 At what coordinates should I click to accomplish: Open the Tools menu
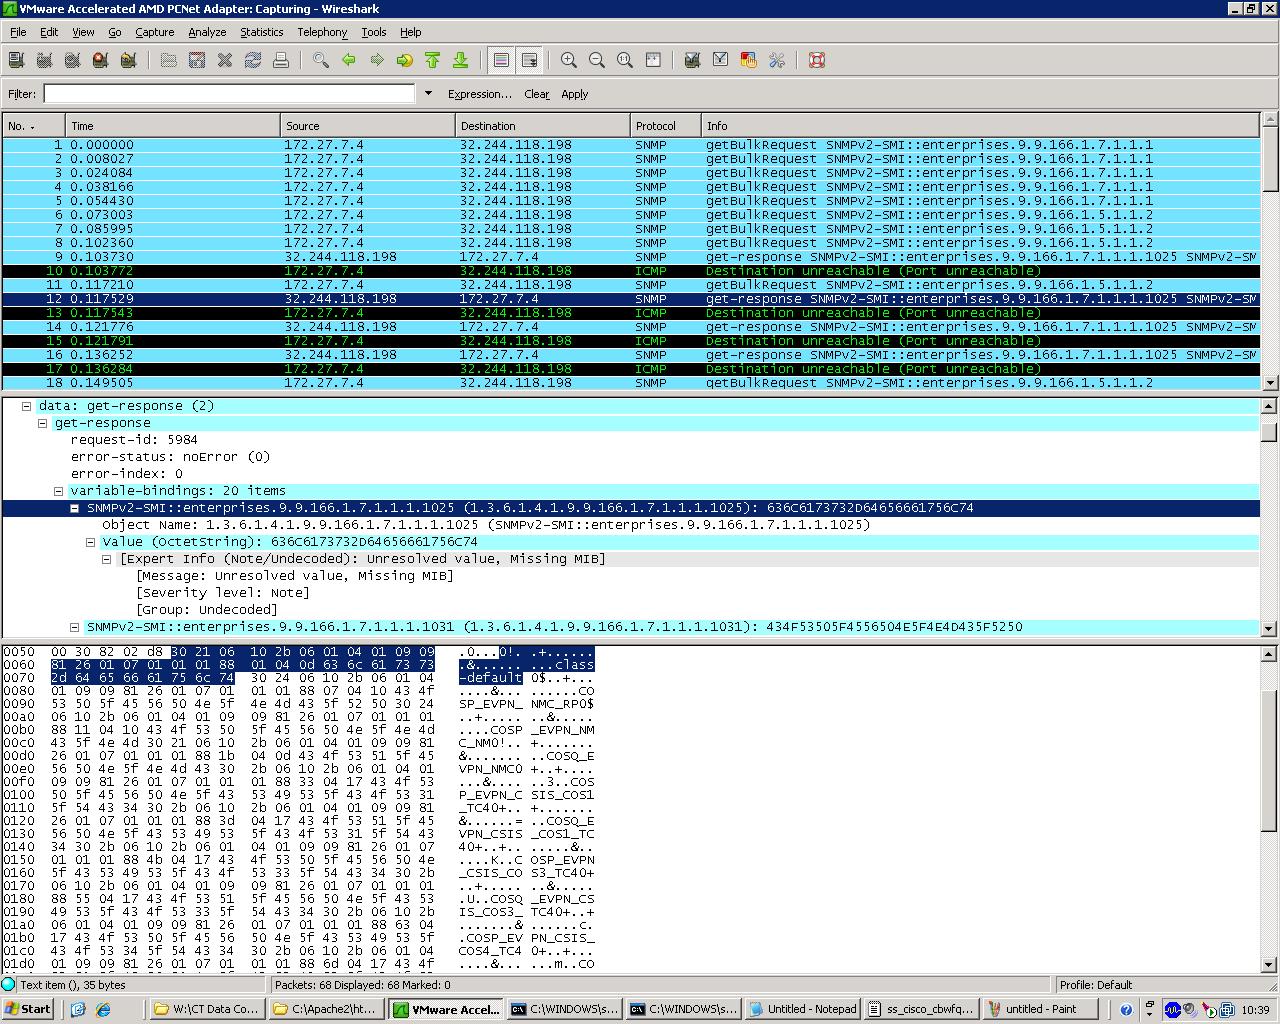coord(373,32)
